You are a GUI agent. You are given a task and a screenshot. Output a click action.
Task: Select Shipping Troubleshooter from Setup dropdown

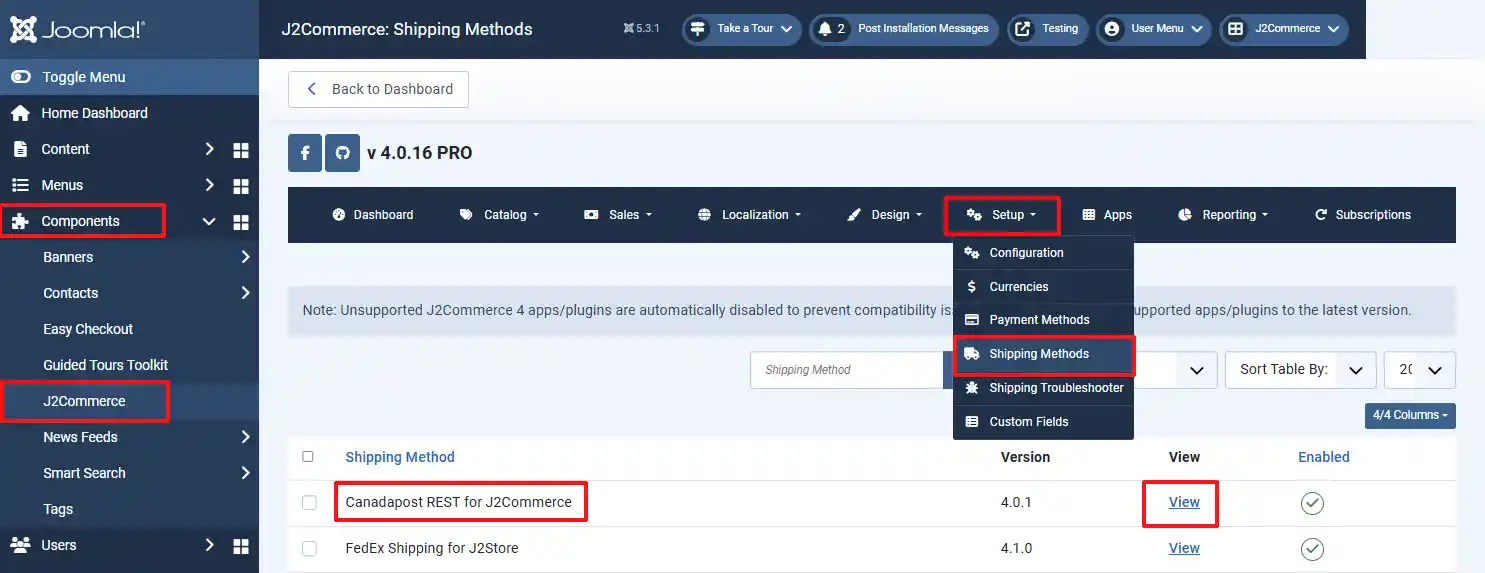pos(1043,388)
